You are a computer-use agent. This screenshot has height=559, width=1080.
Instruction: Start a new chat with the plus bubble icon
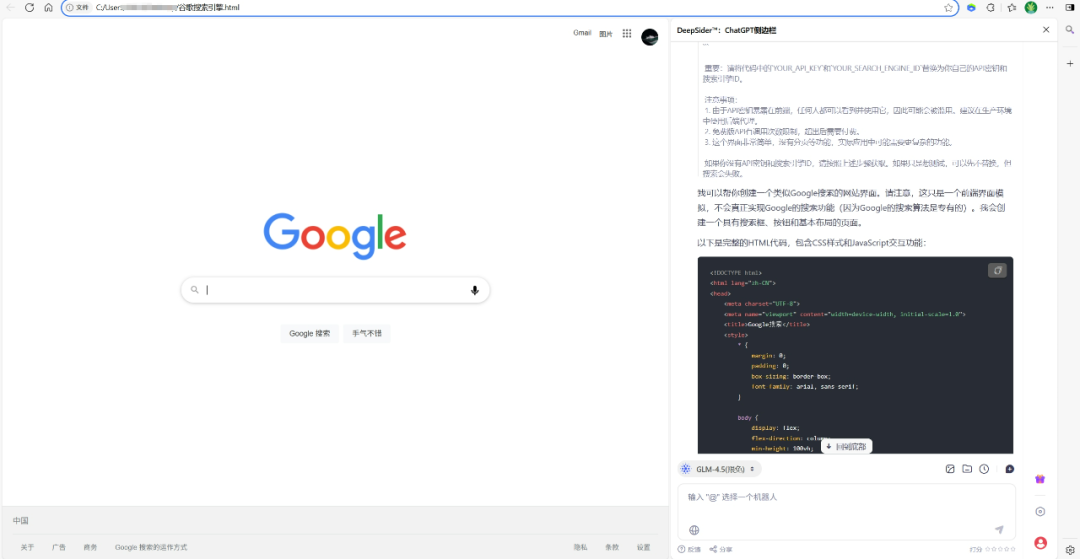1009,469
